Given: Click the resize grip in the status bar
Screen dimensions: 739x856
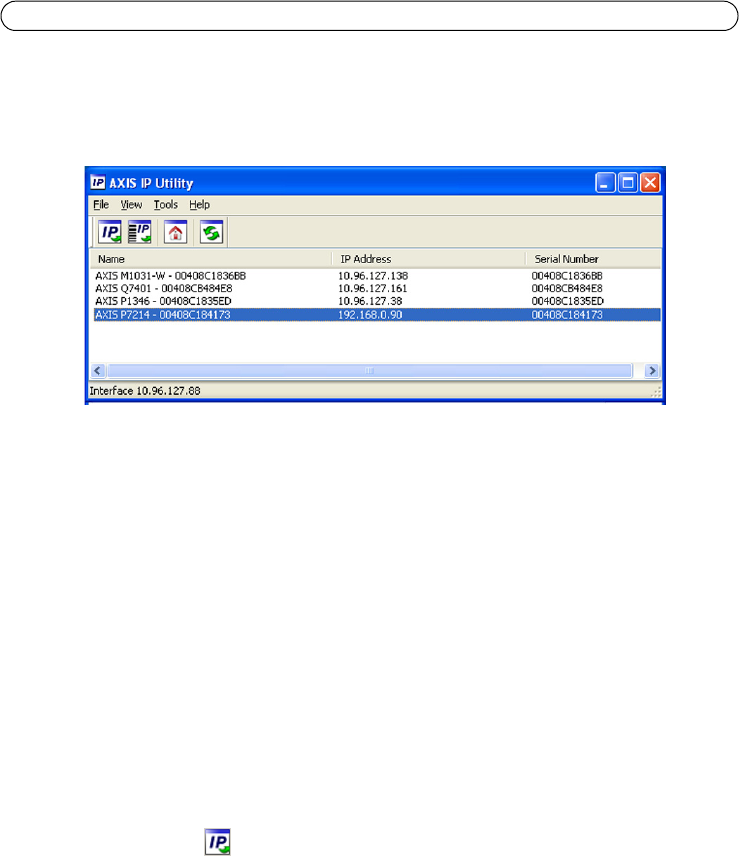Looking at the screenshot, I should pyautogui.click(x=656, y=392).
